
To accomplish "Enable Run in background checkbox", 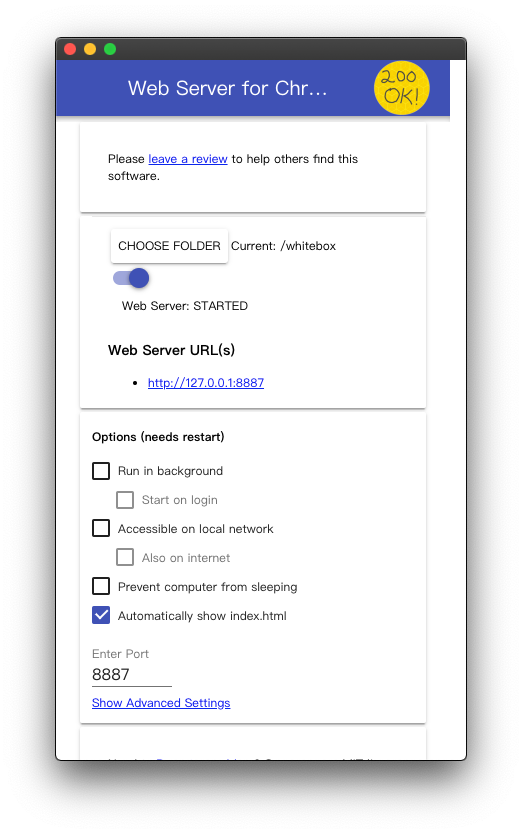I will [101, 471].
